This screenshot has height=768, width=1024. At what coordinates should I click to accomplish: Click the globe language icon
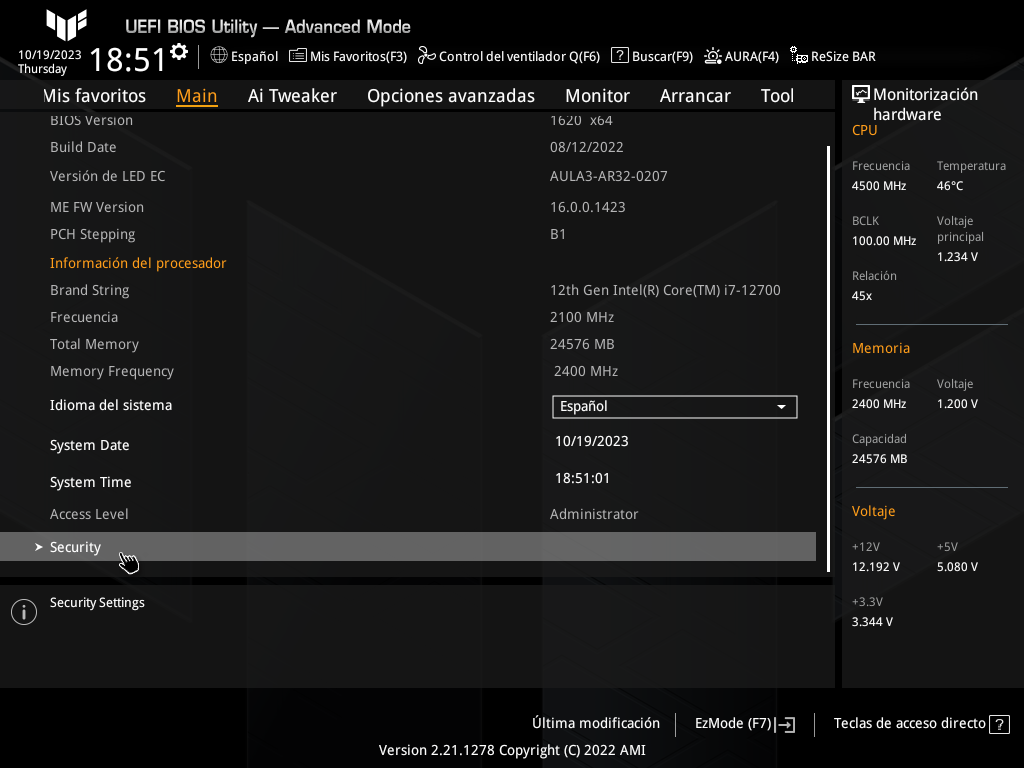219,56
